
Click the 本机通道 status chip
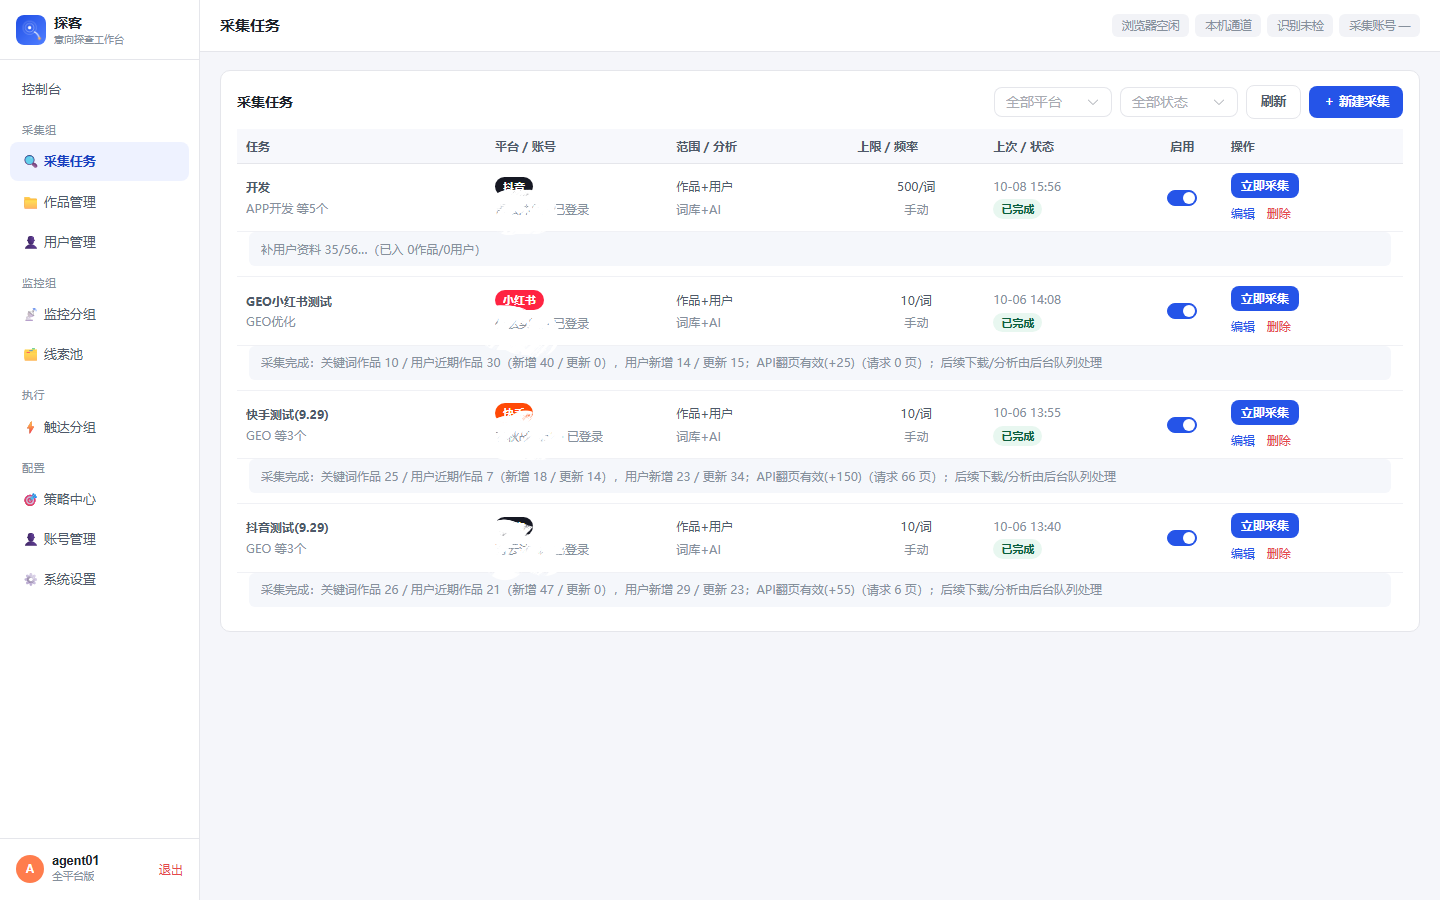pyautogui.click(x=1228, y=26)
